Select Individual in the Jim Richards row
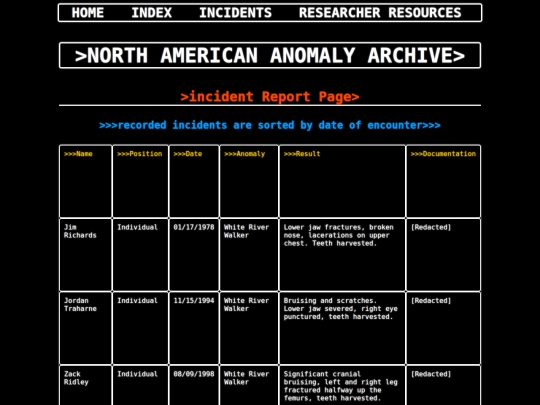 pyautogui.click(x=137, y=227)
